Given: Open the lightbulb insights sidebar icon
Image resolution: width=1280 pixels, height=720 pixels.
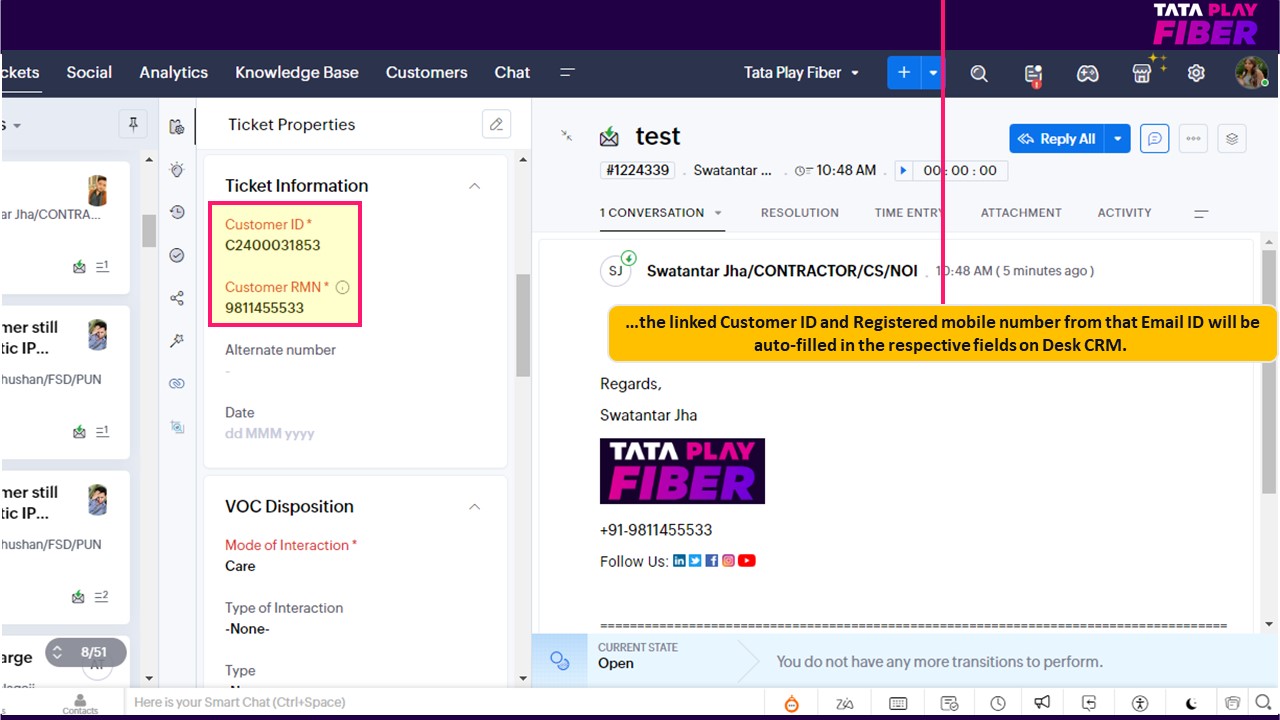Looking at the screenshot, I should (x=177, y=169).
